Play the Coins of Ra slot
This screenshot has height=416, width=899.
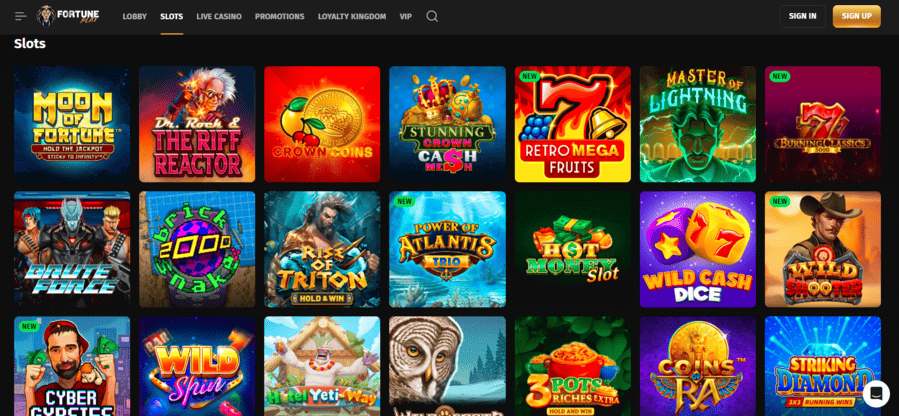[698, 366]
